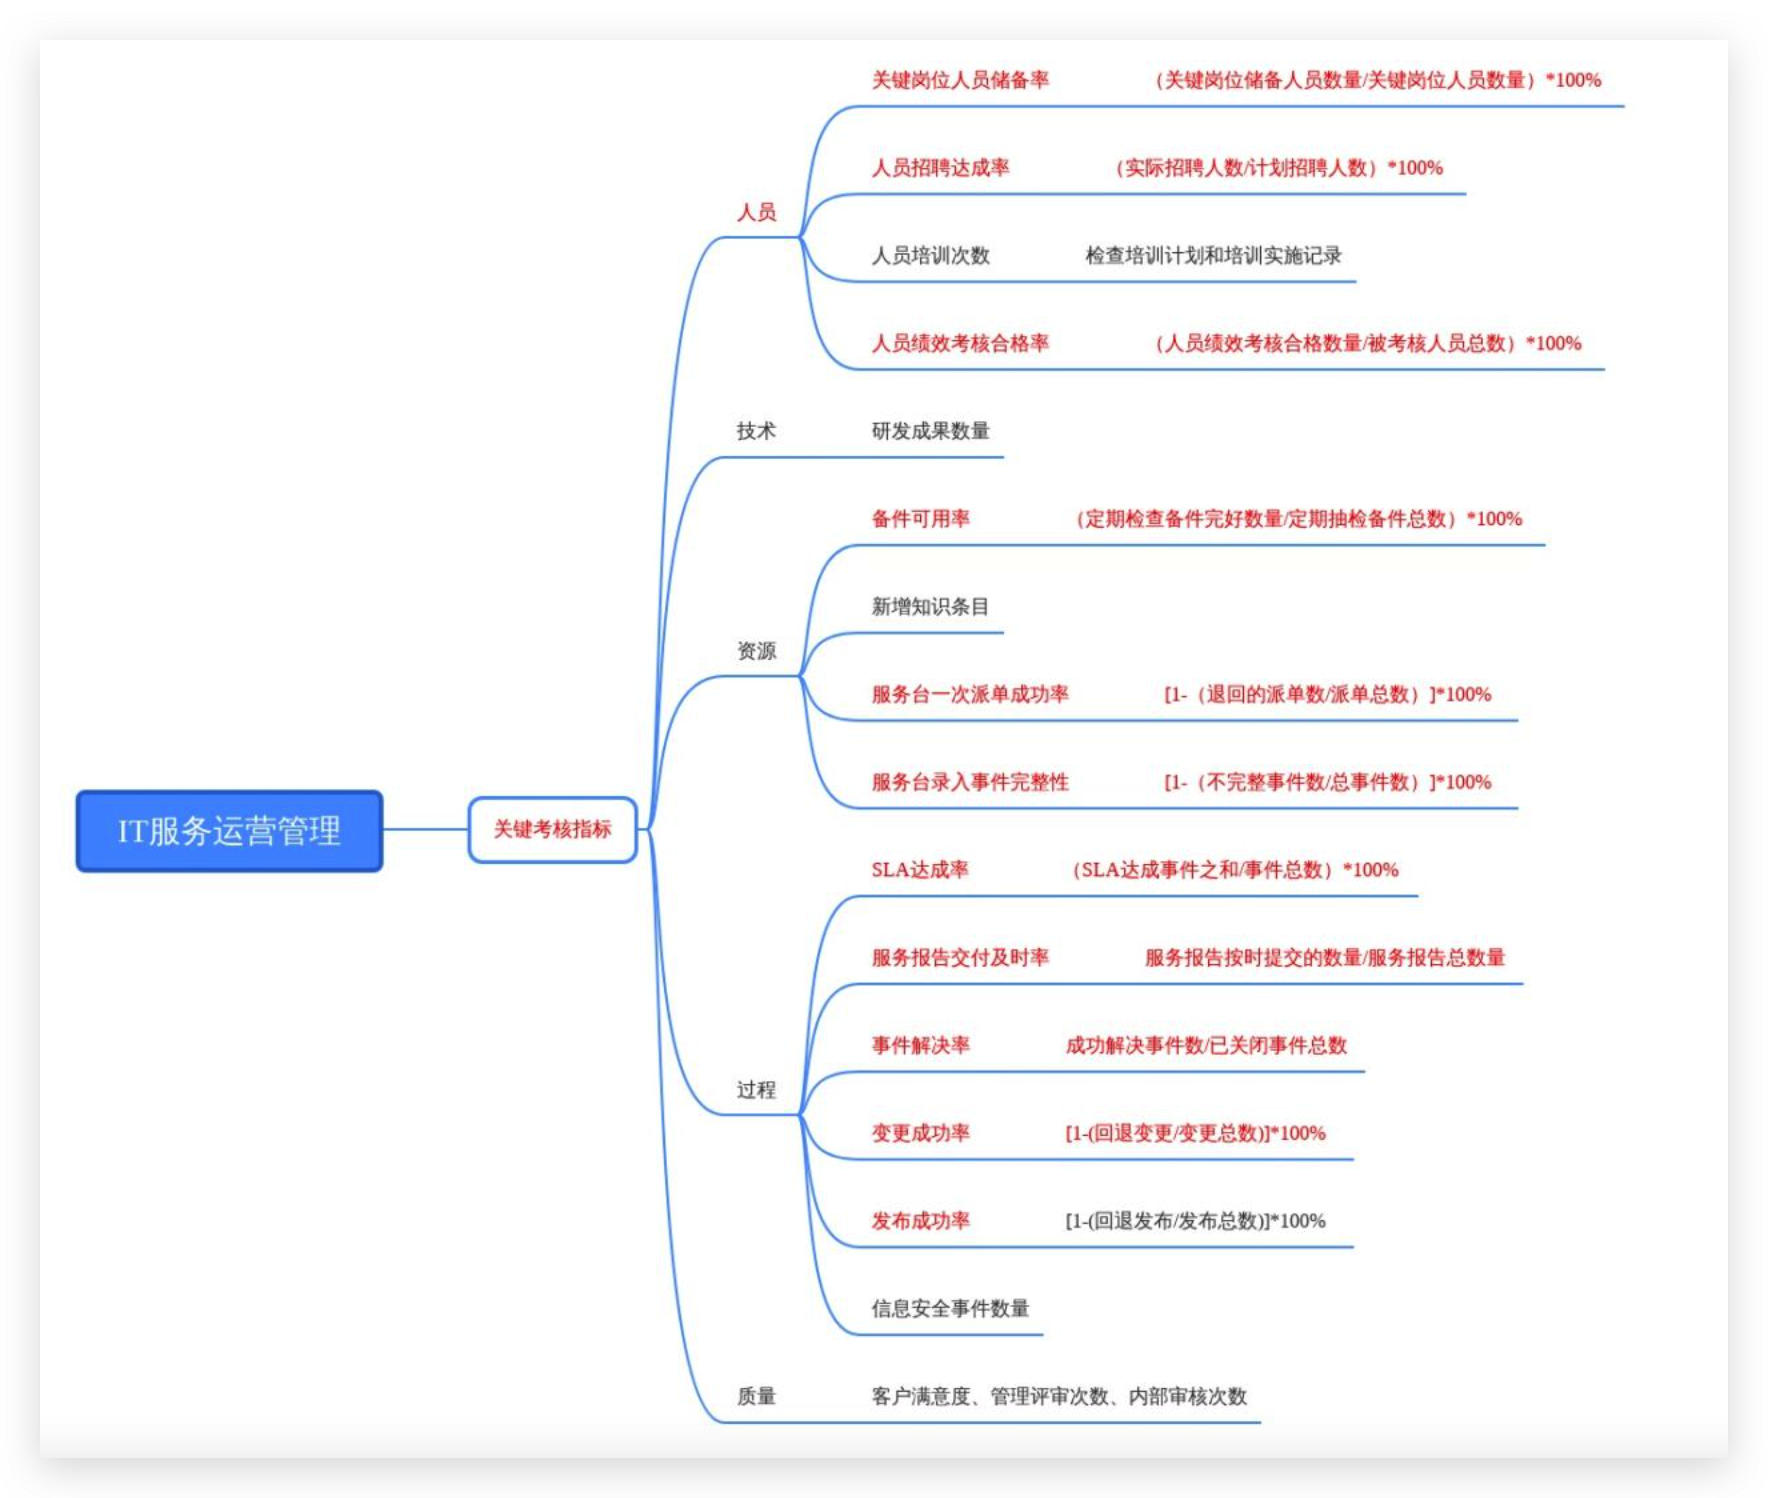Select the text 服务报告按时提交的数量/服务报告总数量
Image resolution: width=1768 pixels, height=1498 pixels.
[1325, 958]
